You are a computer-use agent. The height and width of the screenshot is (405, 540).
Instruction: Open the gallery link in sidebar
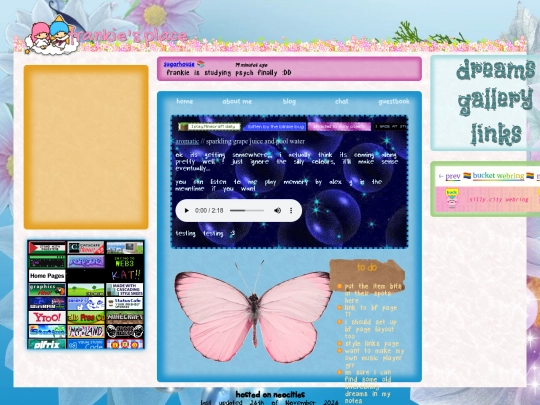[x=495, y=101]
